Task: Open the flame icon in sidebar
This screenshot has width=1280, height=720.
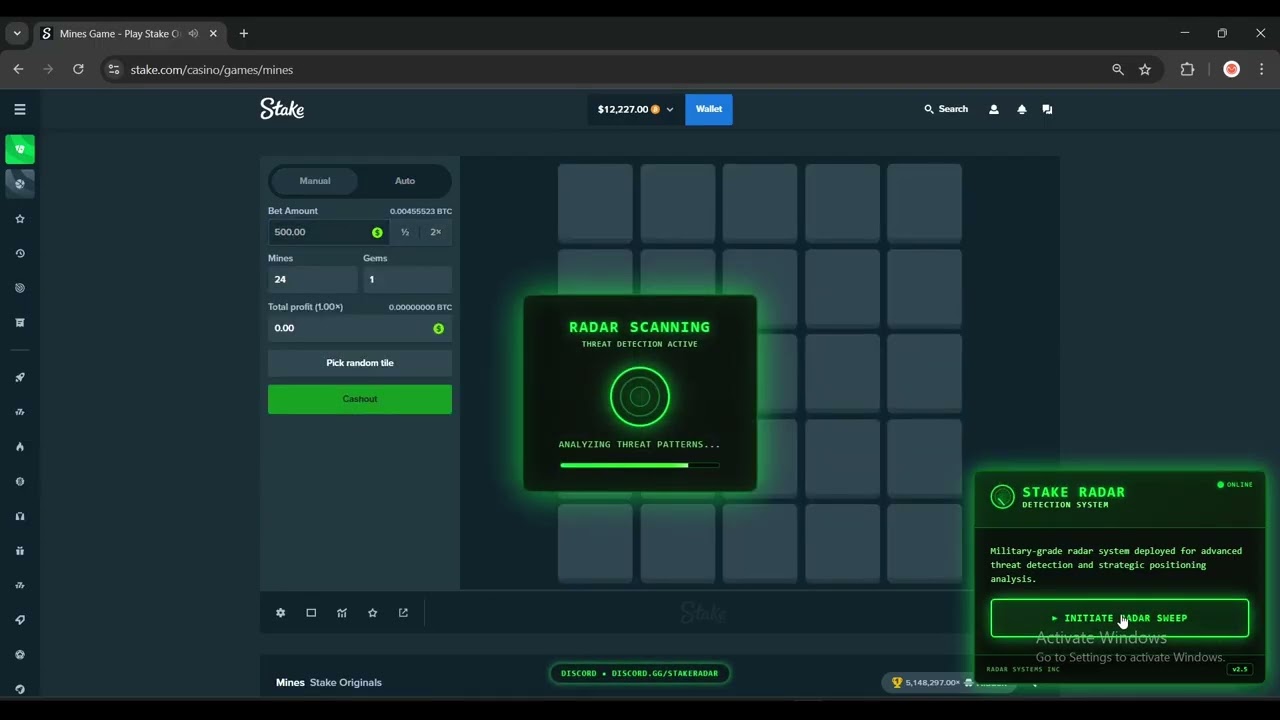Action: (x=20, y=447)
